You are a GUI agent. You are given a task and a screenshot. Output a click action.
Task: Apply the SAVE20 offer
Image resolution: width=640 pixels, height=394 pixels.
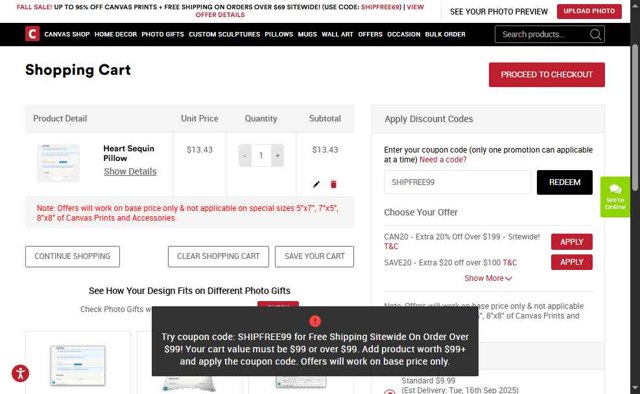[x=571, y=262]
